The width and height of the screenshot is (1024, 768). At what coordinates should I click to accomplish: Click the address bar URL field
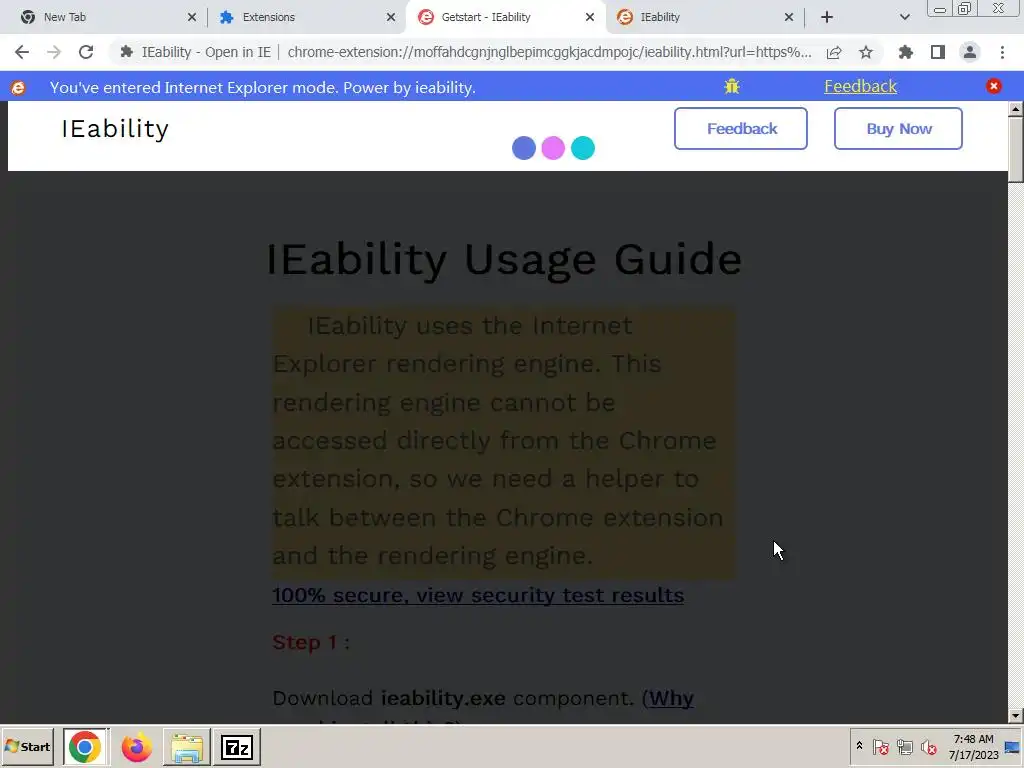(549, 52)
